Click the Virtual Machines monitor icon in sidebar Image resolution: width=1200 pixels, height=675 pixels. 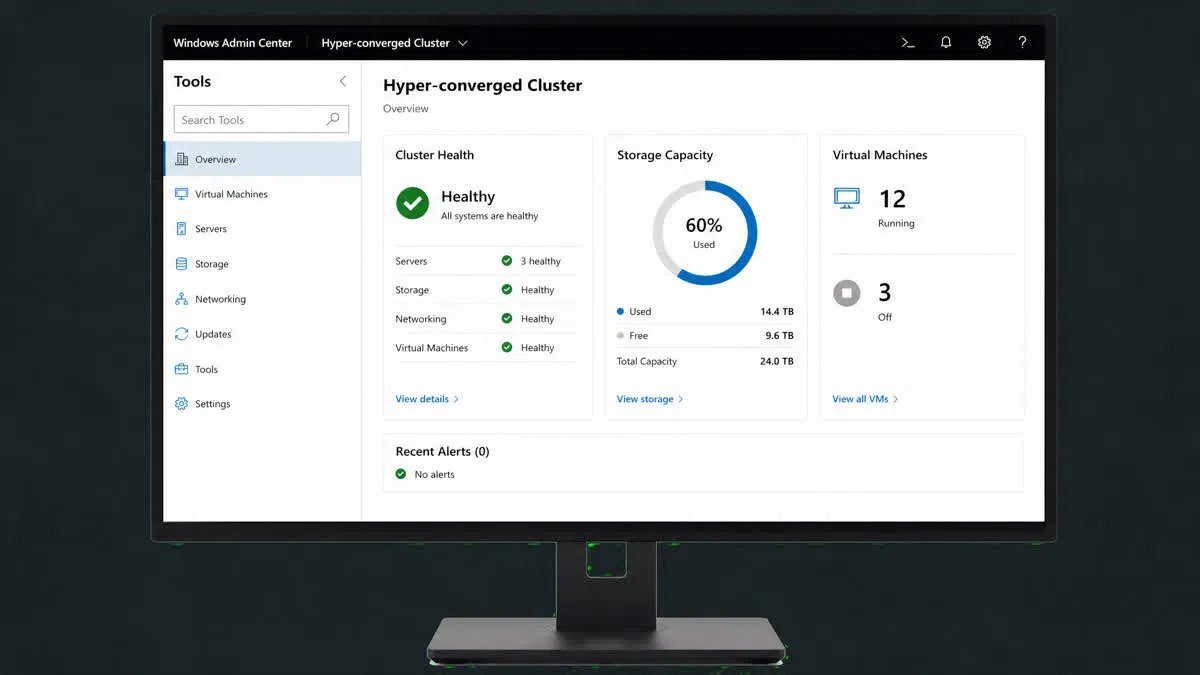click(x=181, y=194)
